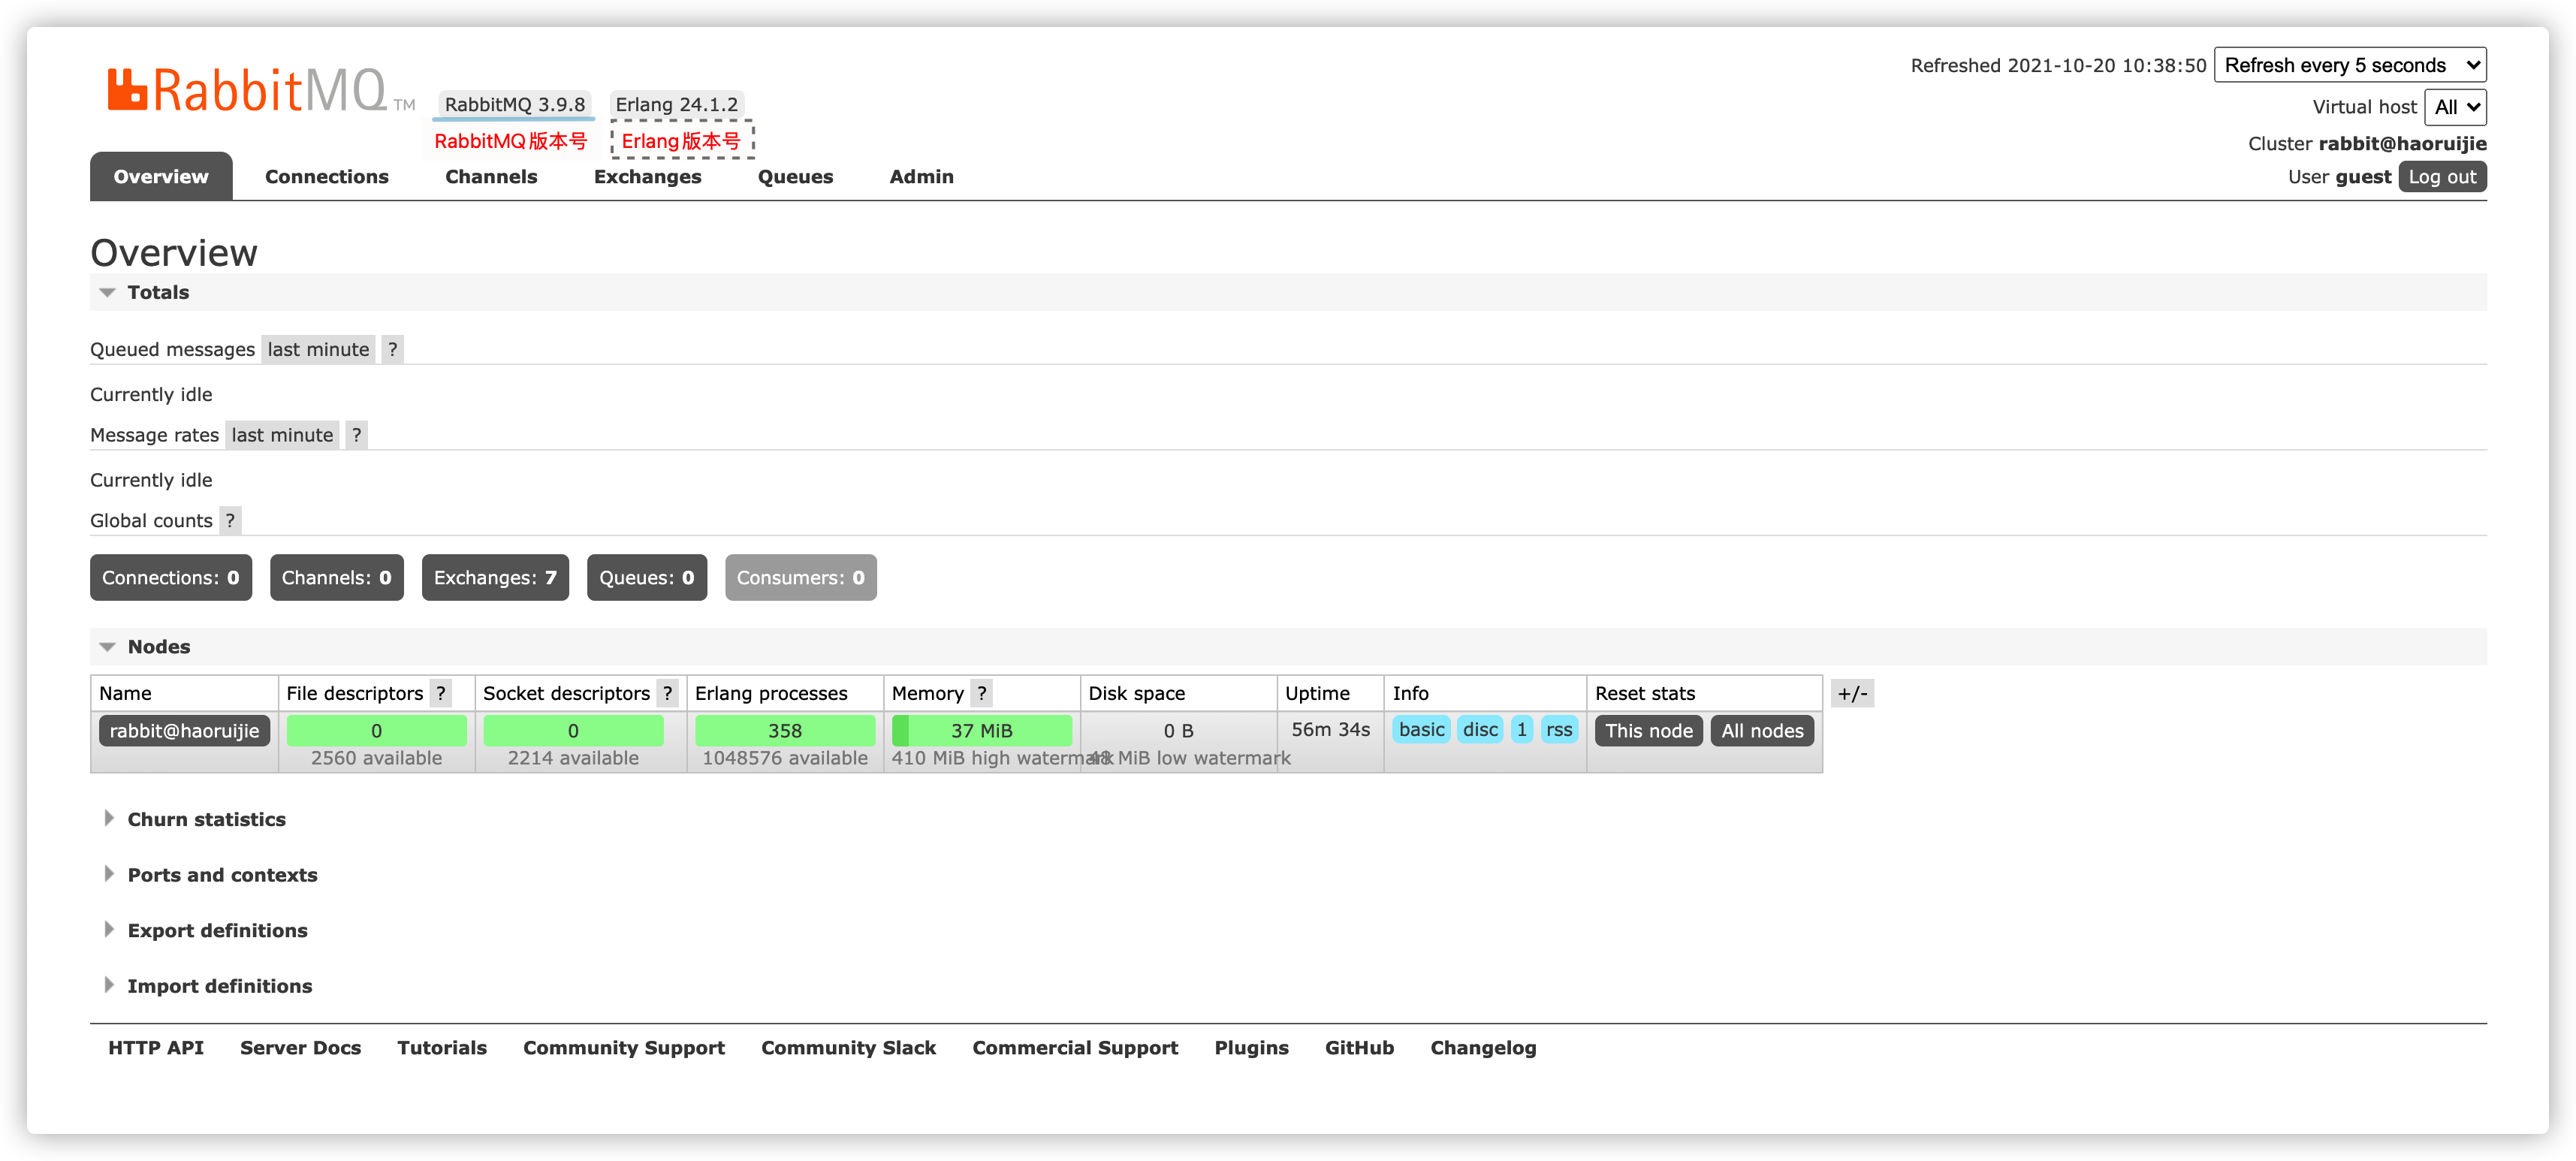This screenshot has width=2576, height=1161.
Task: Click the Memory 37 MiB usage bar
Action: tap(982, 731)
